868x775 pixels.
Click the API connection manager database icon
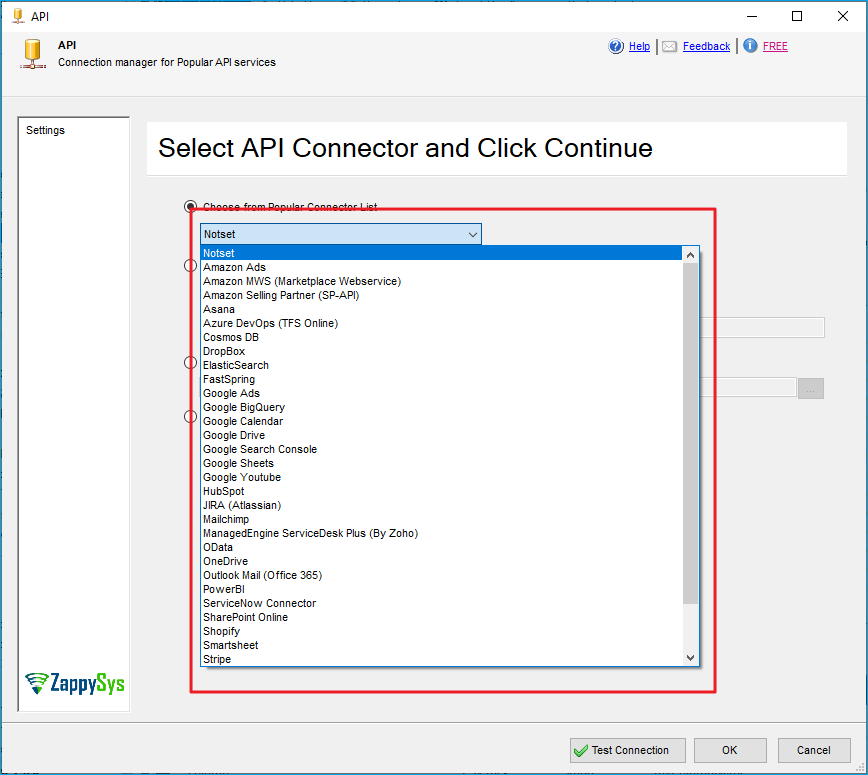pyautogui.click(x=33, y=54)
